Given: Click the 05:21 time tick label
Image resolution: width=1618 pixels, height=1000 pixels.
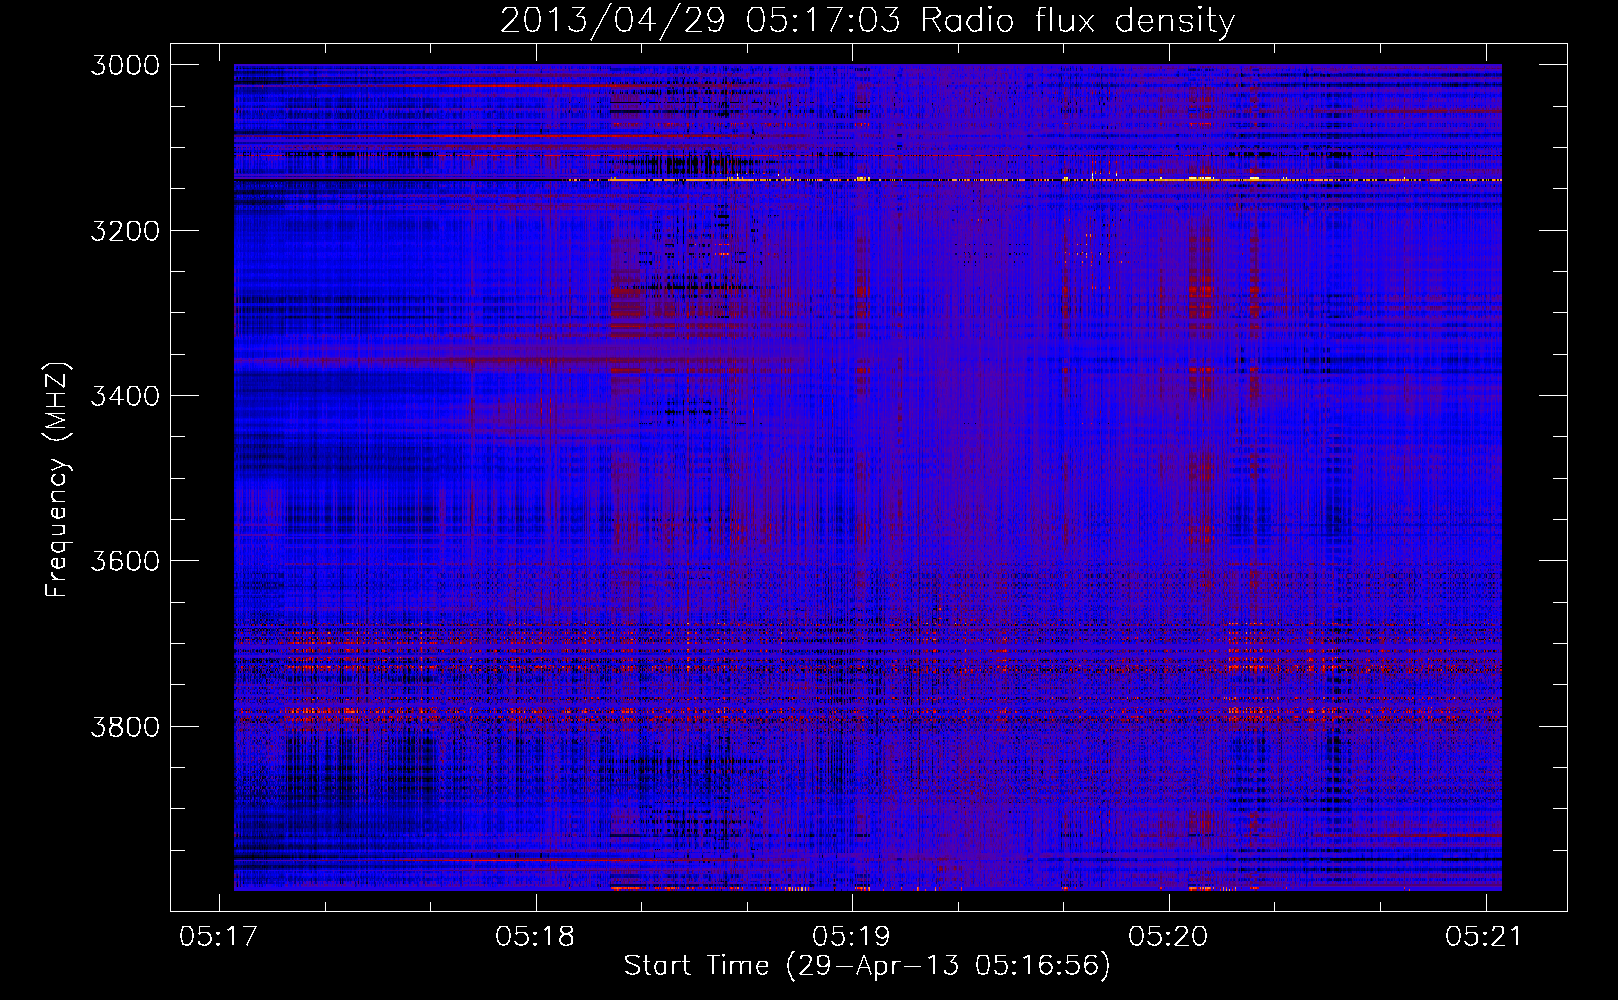Looking at the screenshot, I should point(1484,937).
